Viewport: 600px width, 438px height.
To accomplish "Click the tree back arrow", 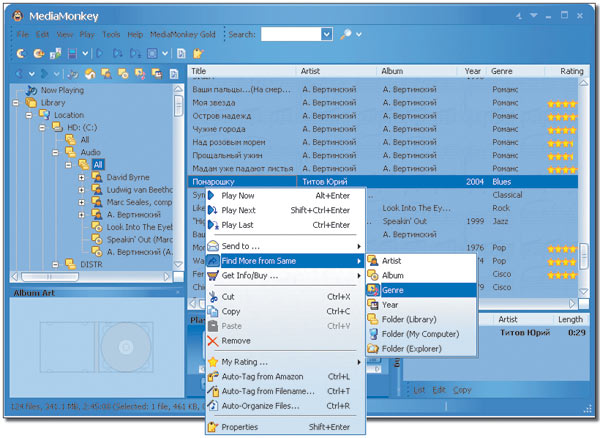I will click(19, 73).
